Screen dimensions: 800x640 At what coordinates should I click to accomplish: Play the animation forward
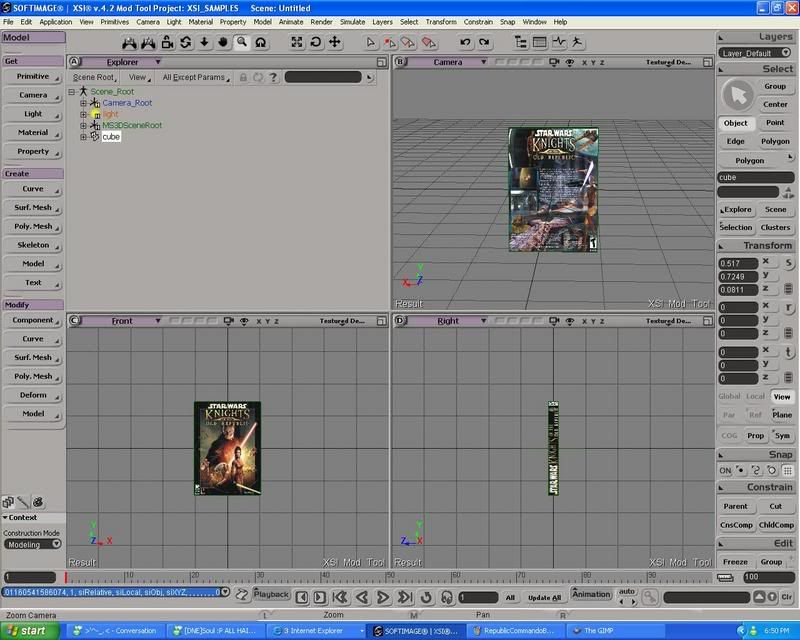click(383, 597)
